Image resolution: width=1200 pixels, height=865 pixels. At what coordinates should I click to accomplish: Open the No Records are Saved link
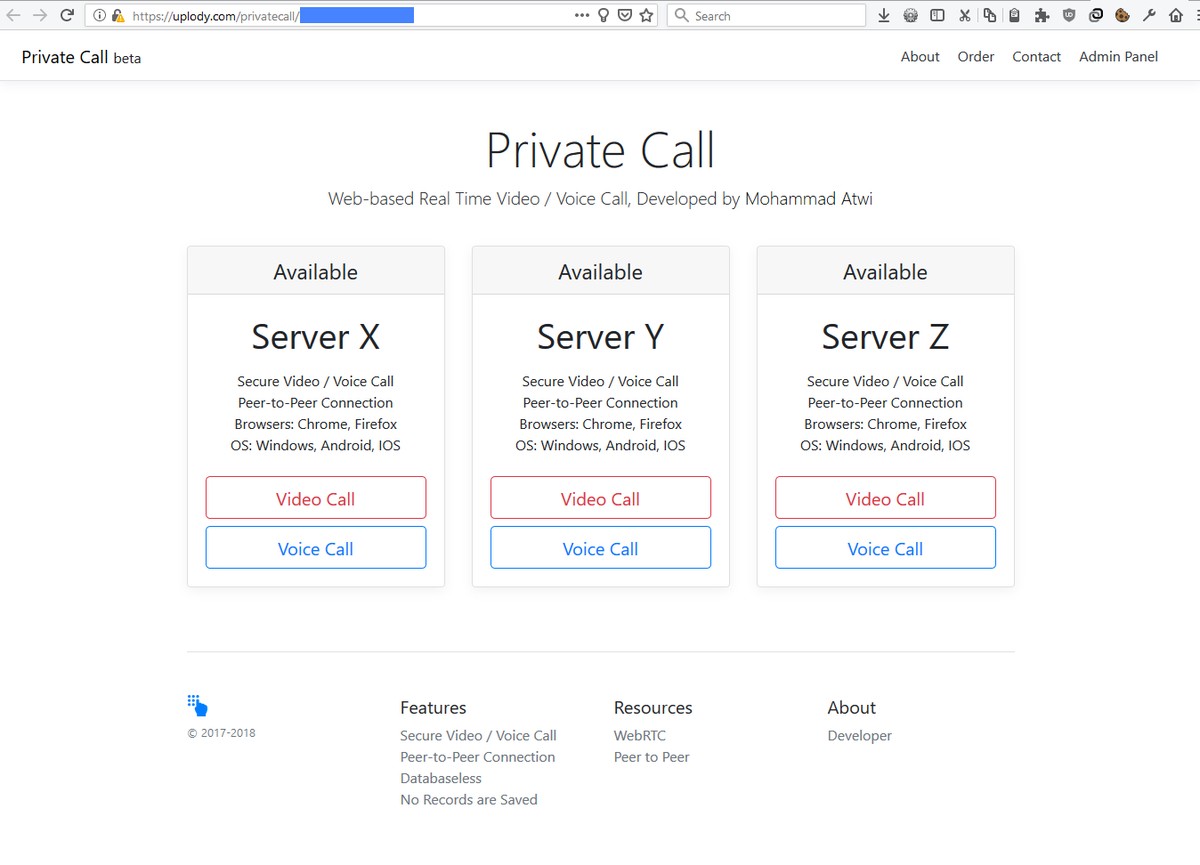(x=468, y=800)
